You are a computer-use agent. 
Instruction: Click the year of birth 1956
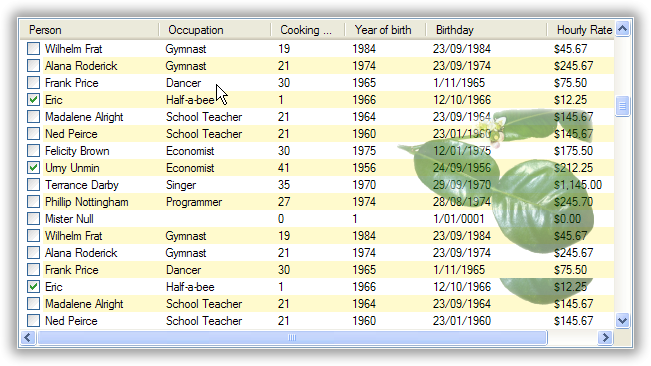pyautogui.click(x=364, y=168)
